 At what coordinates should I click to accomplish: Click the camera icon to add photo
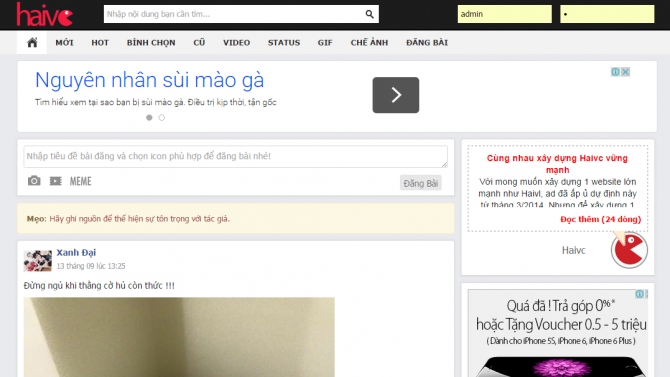pyautogui.click(x=34, y=181)
